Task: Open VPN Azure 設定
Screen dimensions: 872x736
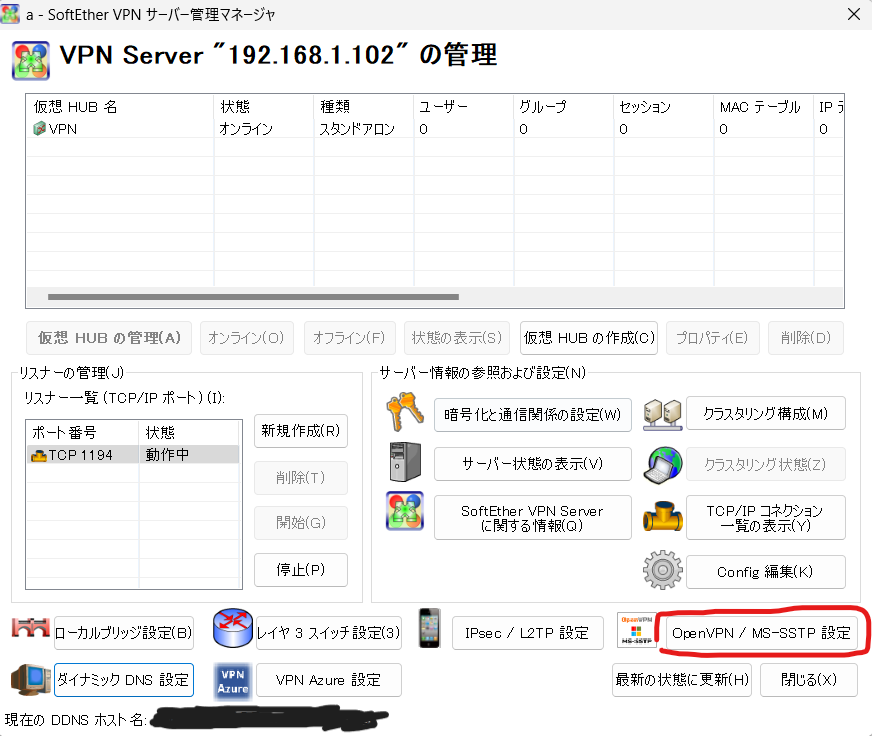Action: [329, 680]
